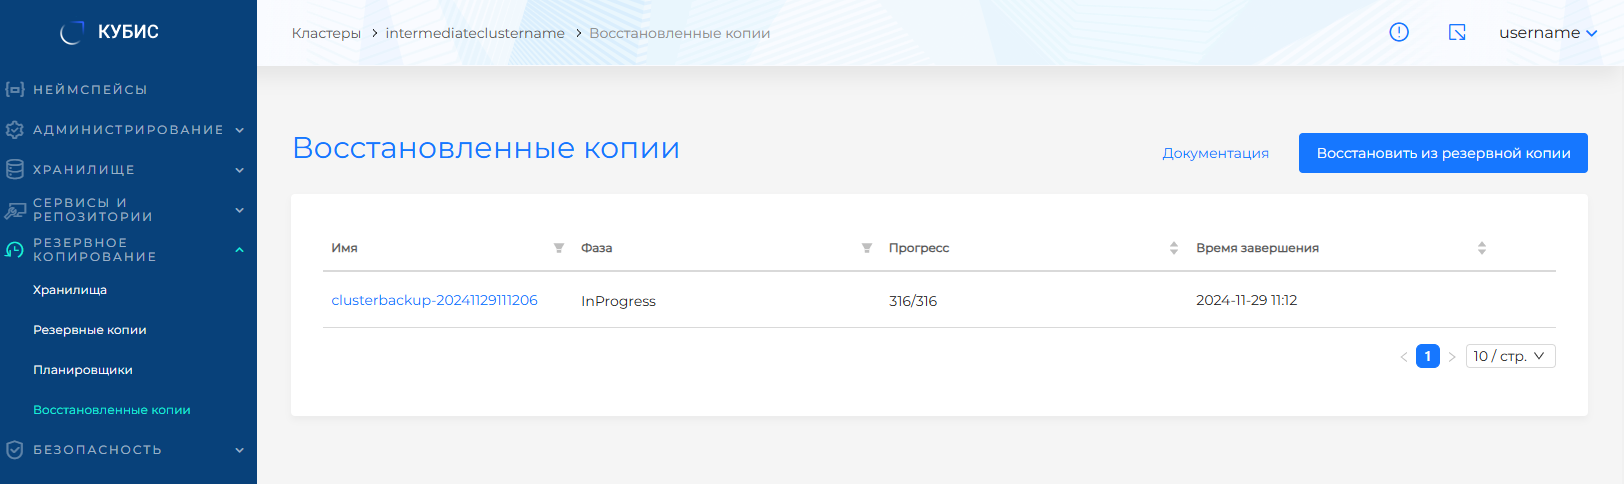
Task: Click the filter icon in Фаза column
Action: [867, 248]
